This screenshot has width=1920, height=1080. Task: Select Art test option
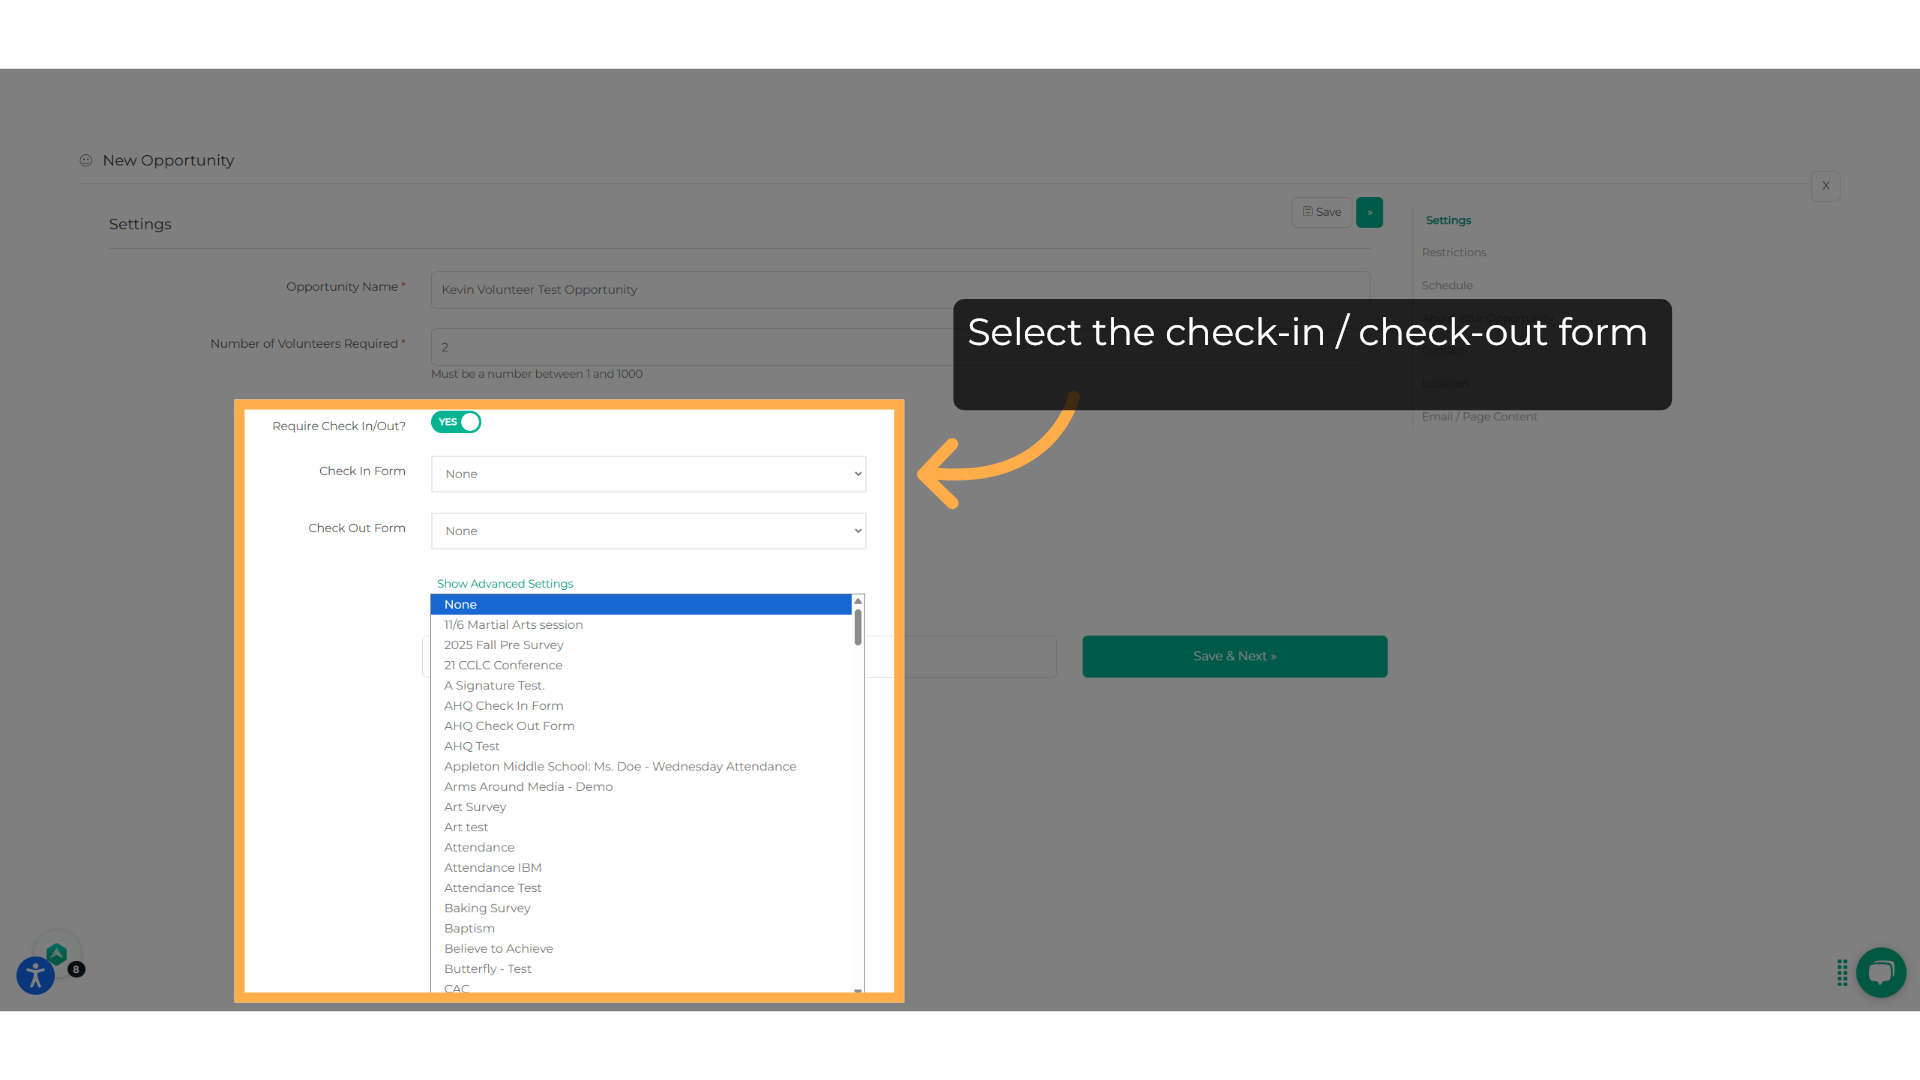(641, 827)
